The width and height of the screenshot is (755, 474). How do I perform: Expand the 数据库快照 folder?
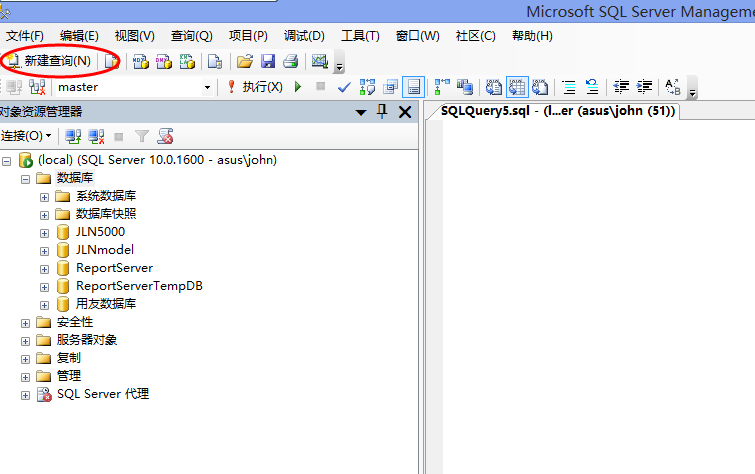(x=44, y=215)
